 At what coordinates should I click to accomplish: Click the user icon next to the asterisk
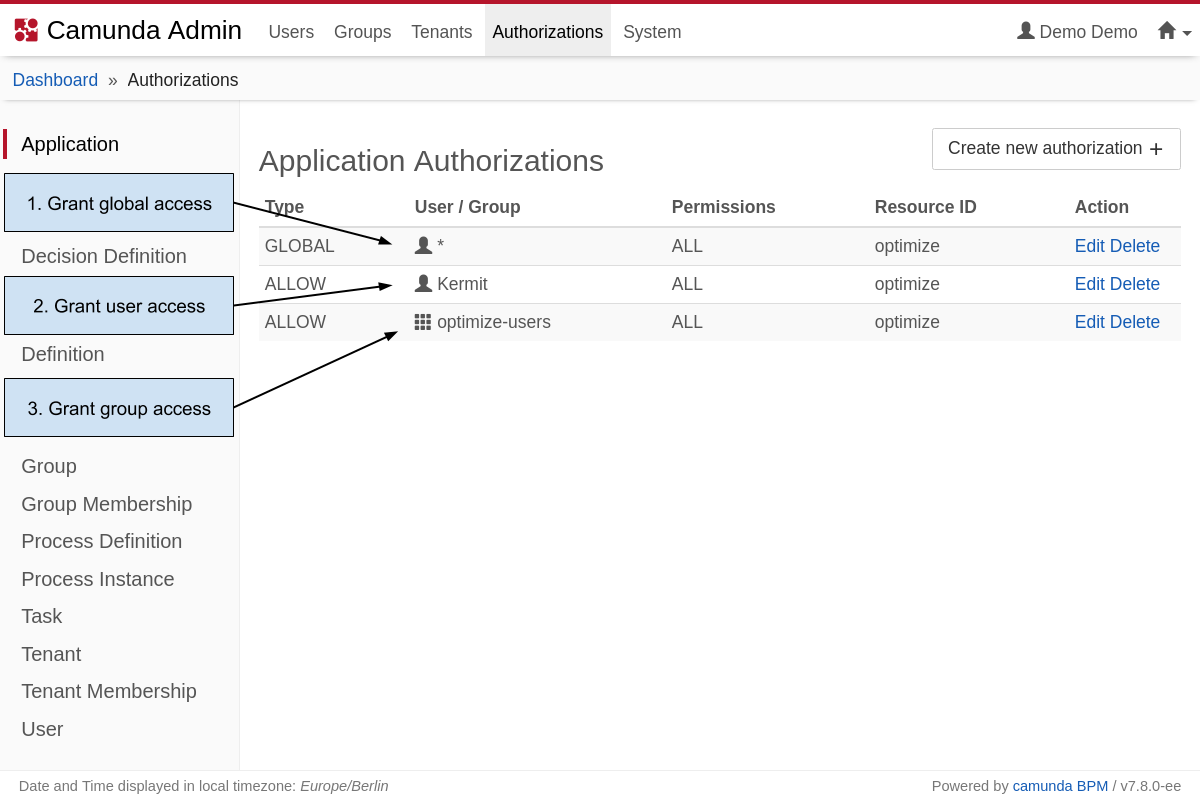click(425, 243)
